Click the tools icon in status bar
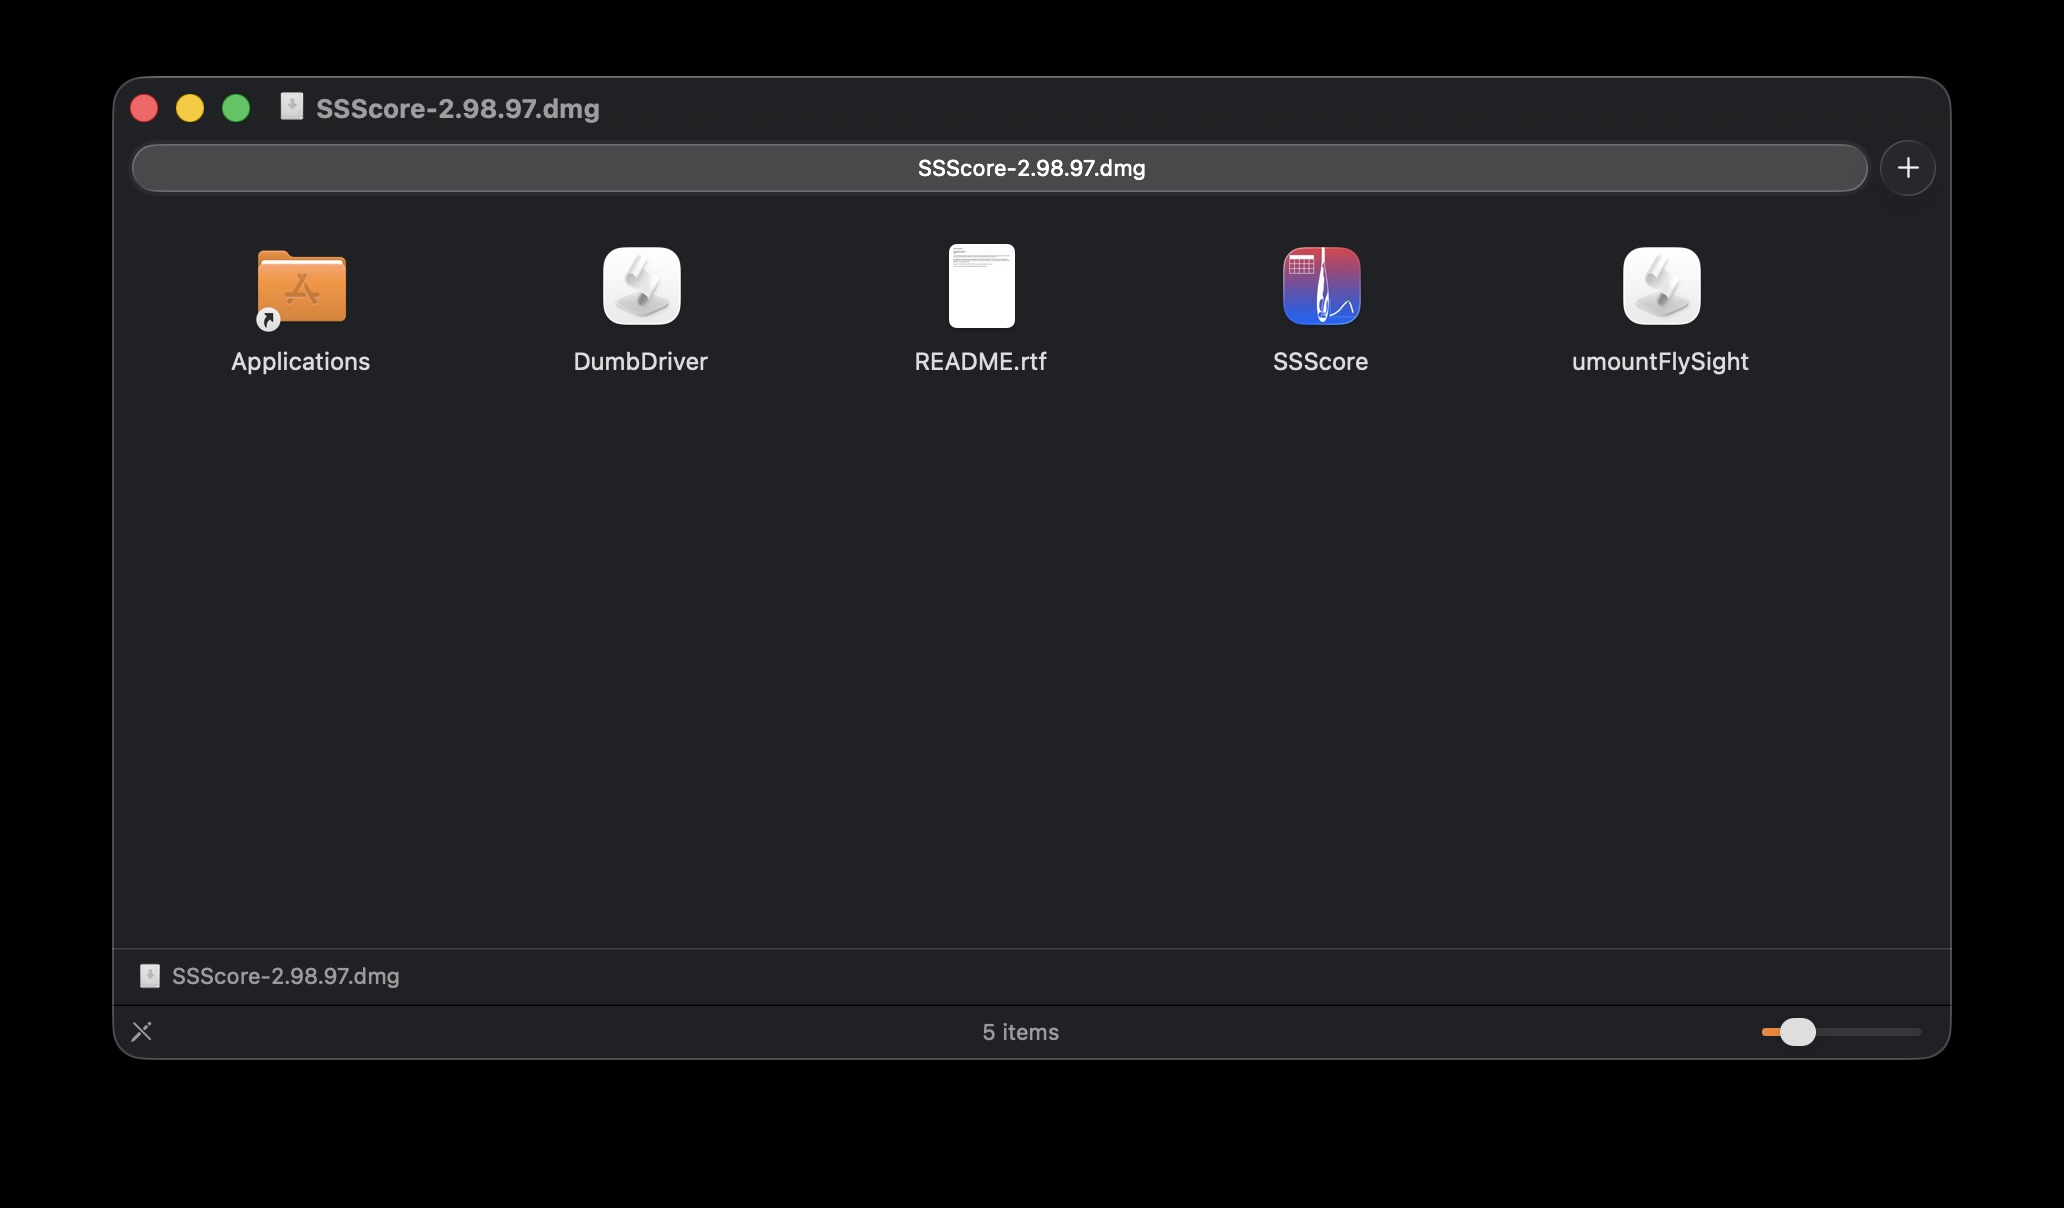Screen dimensions: 2064x1208 click(x=142, y=1031)
